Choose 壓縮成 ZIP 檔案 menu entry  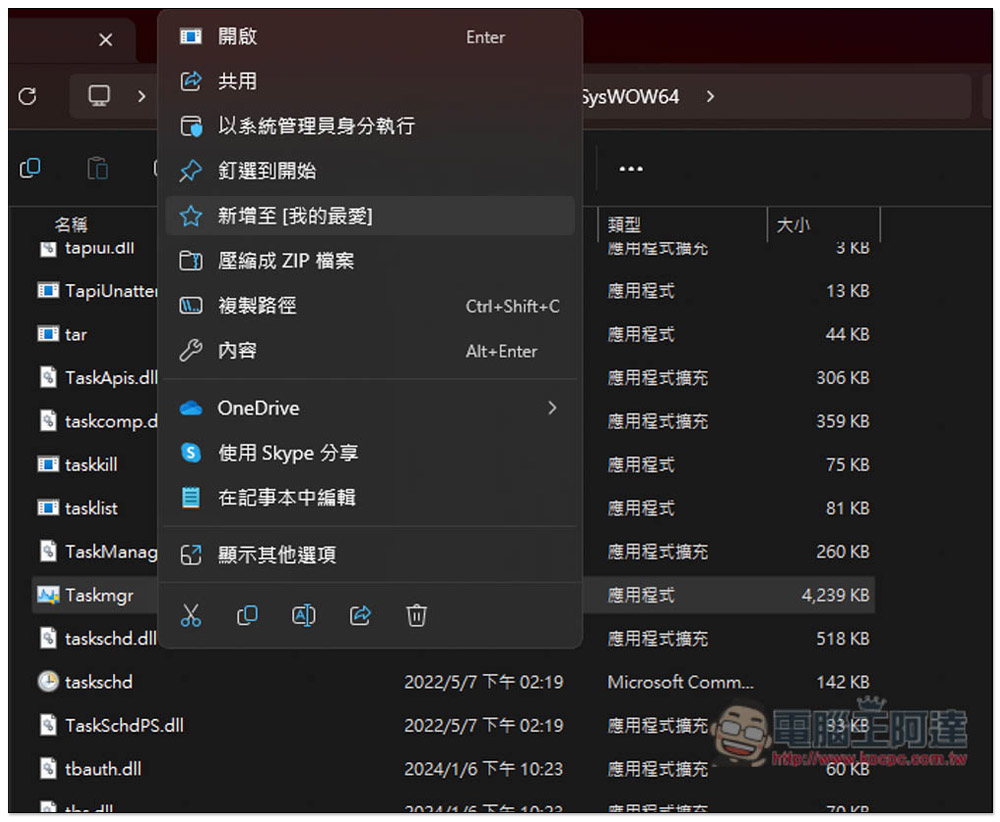coord(370,261)
